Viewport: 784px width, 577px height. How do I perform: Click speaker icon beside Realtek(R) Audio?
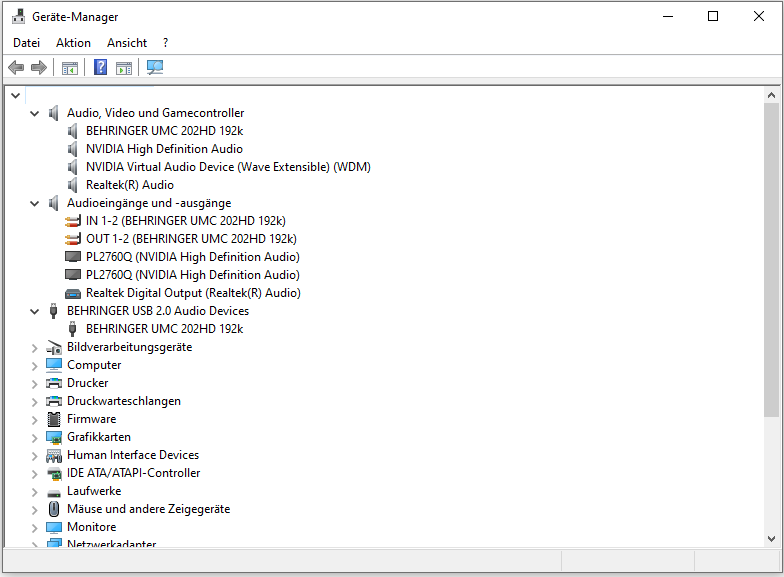pos(72,185)
